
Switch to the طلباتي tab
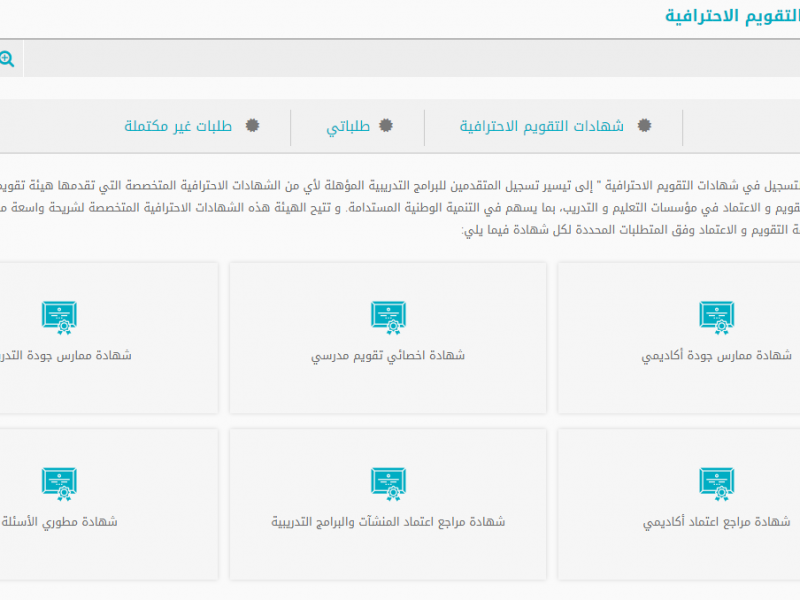tap(348, 127)
